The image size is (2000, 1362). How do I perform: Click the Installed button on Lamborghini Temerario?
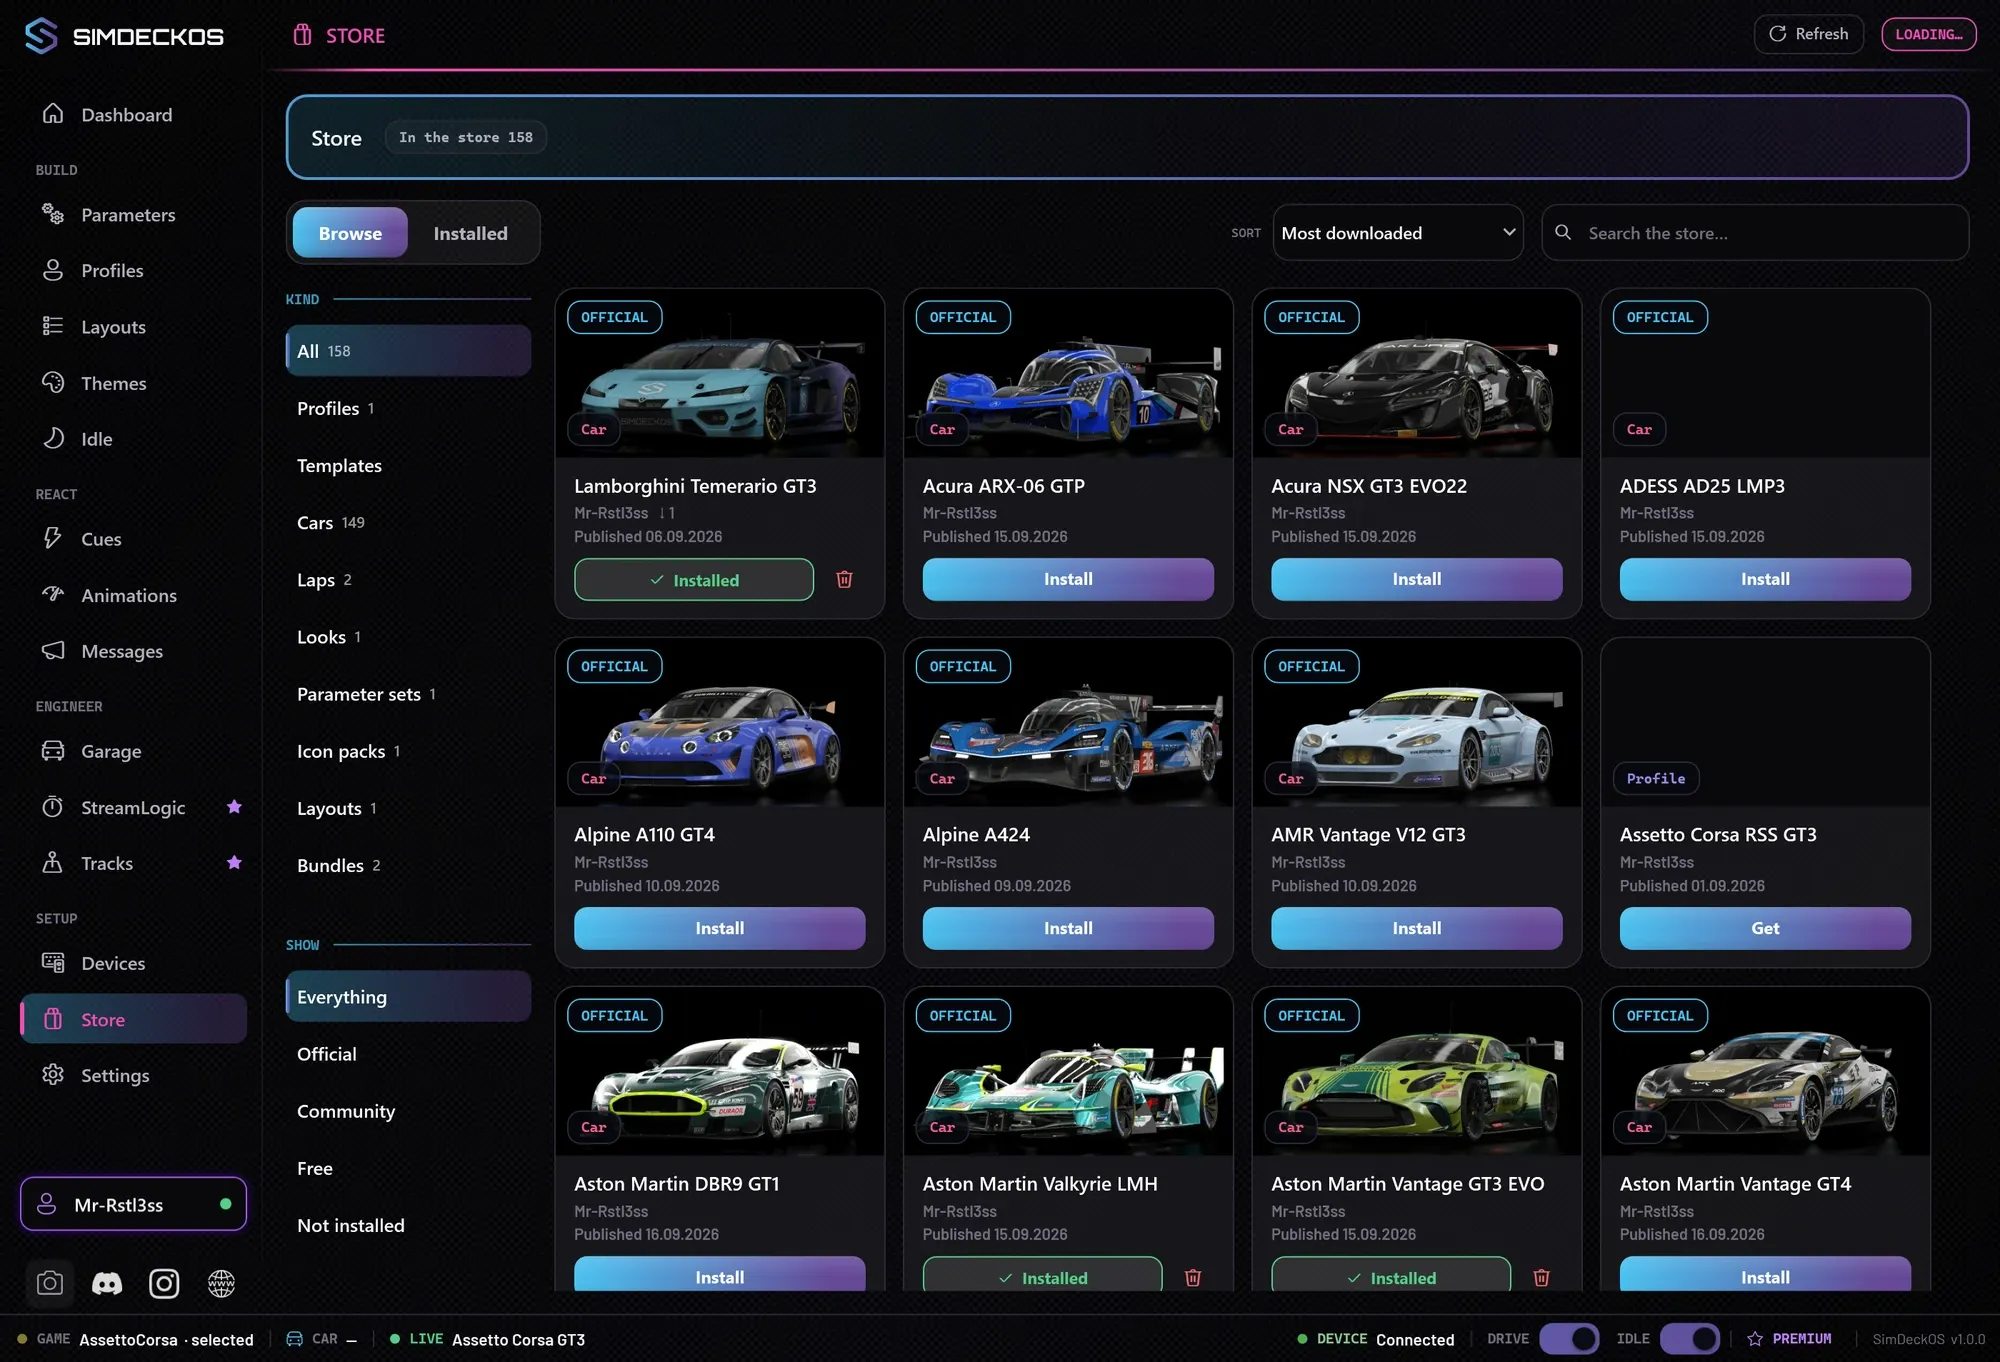pos(694,579)
